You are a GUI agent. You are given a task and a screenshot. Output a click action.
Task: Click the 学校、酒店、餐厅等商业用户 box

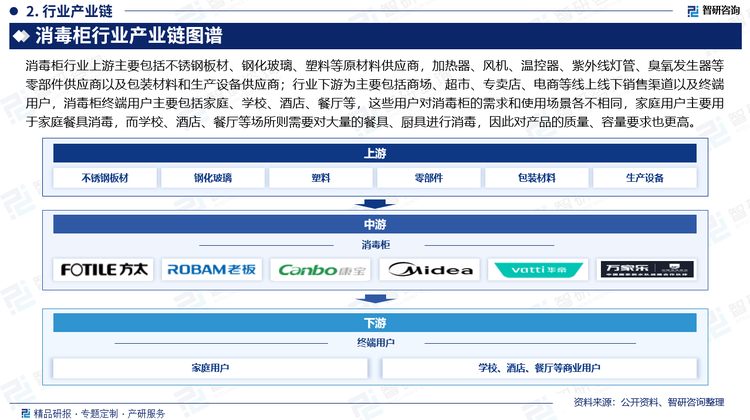[539, 368]
